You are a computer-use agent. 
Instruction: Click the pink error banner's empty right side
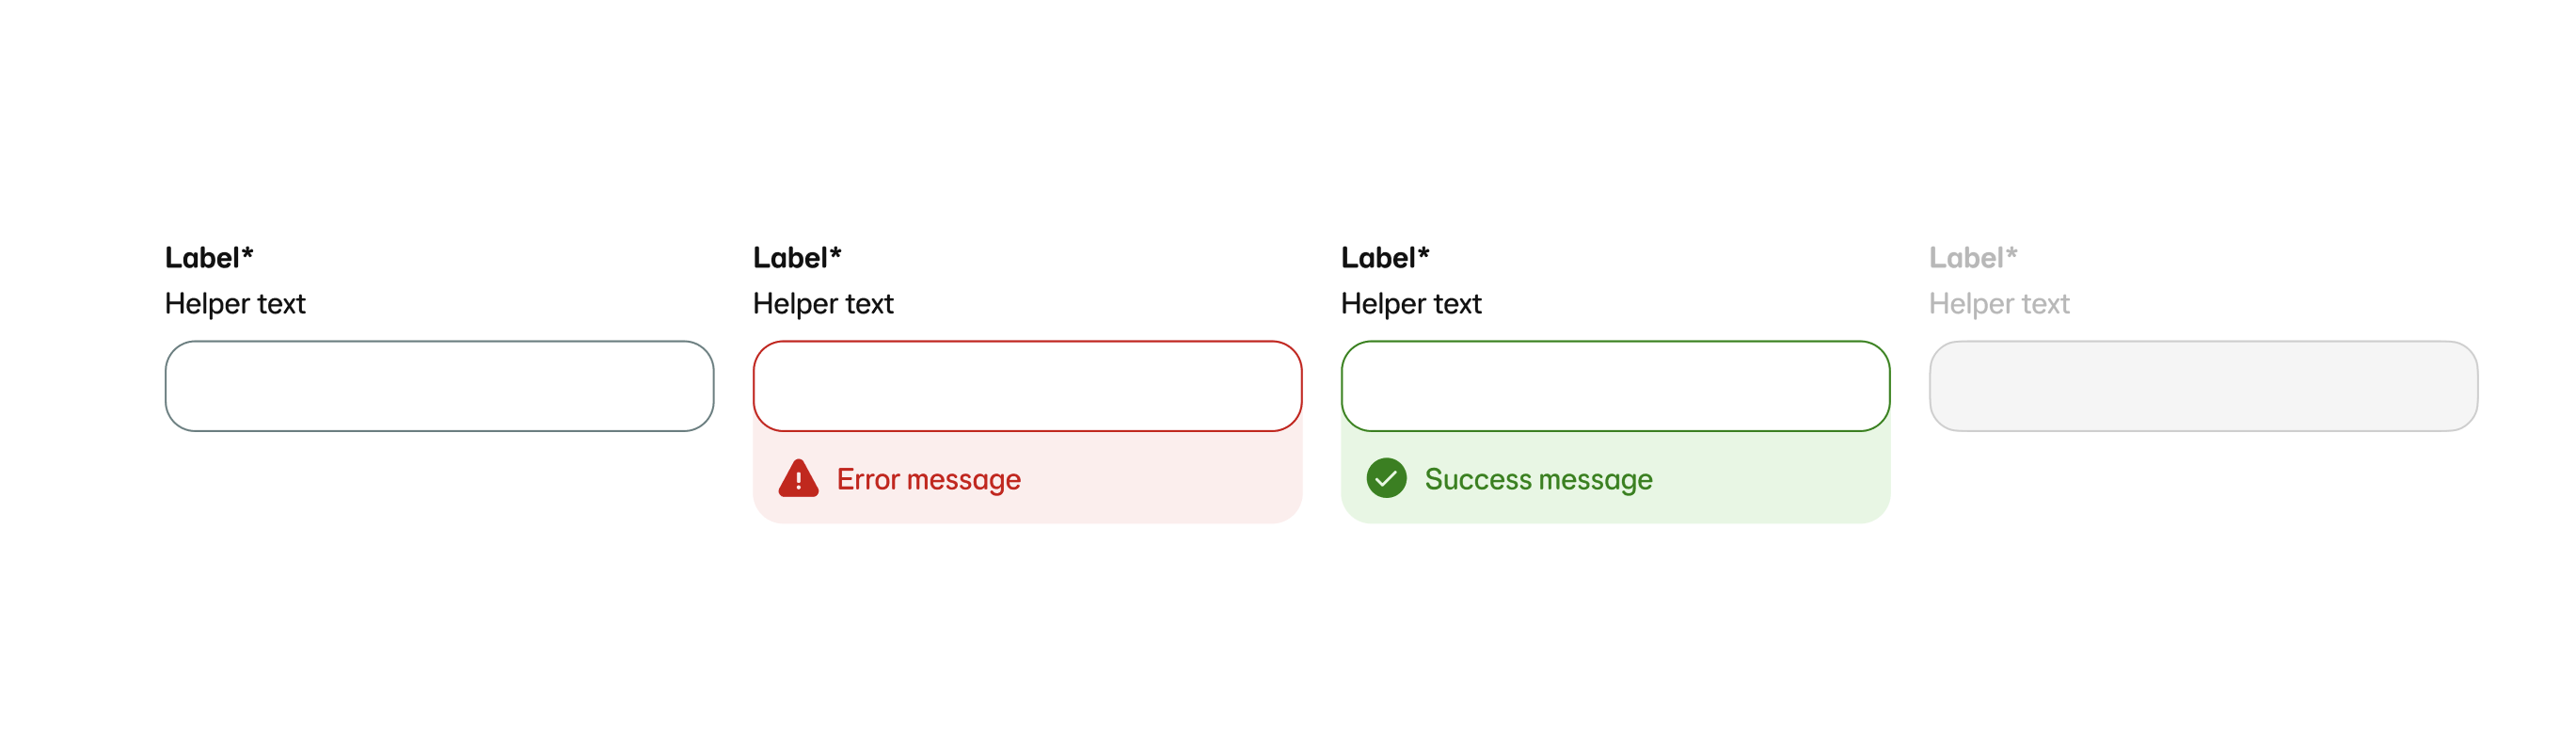(x=1180, y=480)
